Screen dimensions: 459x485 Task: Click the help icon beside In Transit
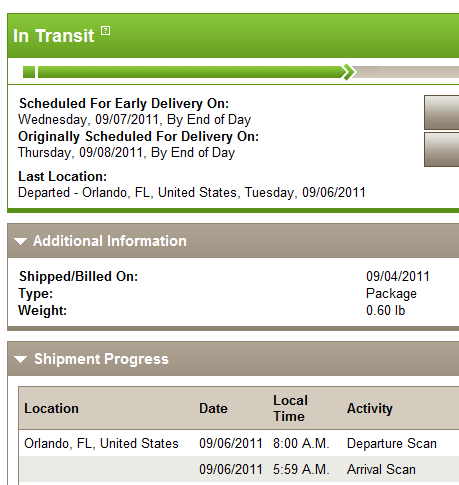105,31
